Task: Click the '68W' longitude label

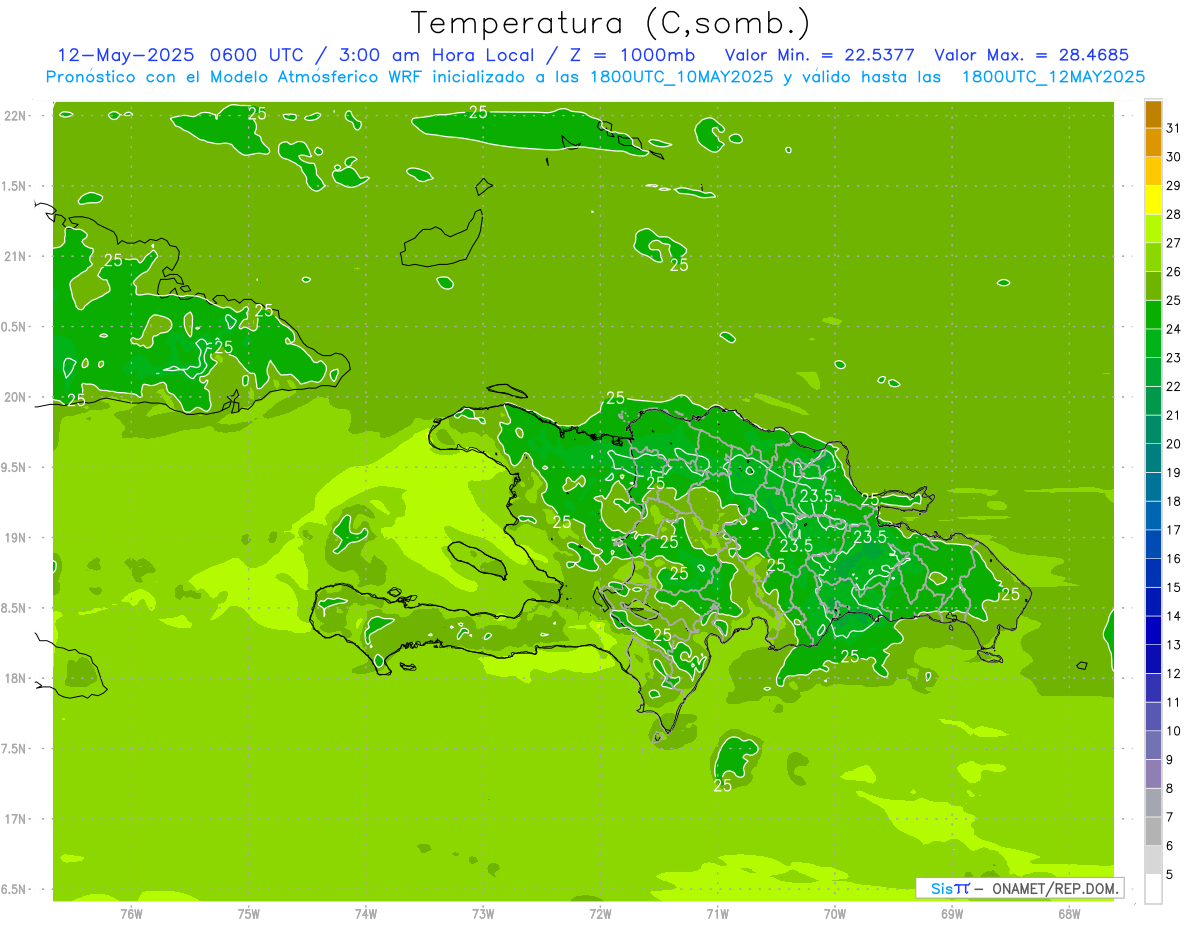Action: [1069, 914]
